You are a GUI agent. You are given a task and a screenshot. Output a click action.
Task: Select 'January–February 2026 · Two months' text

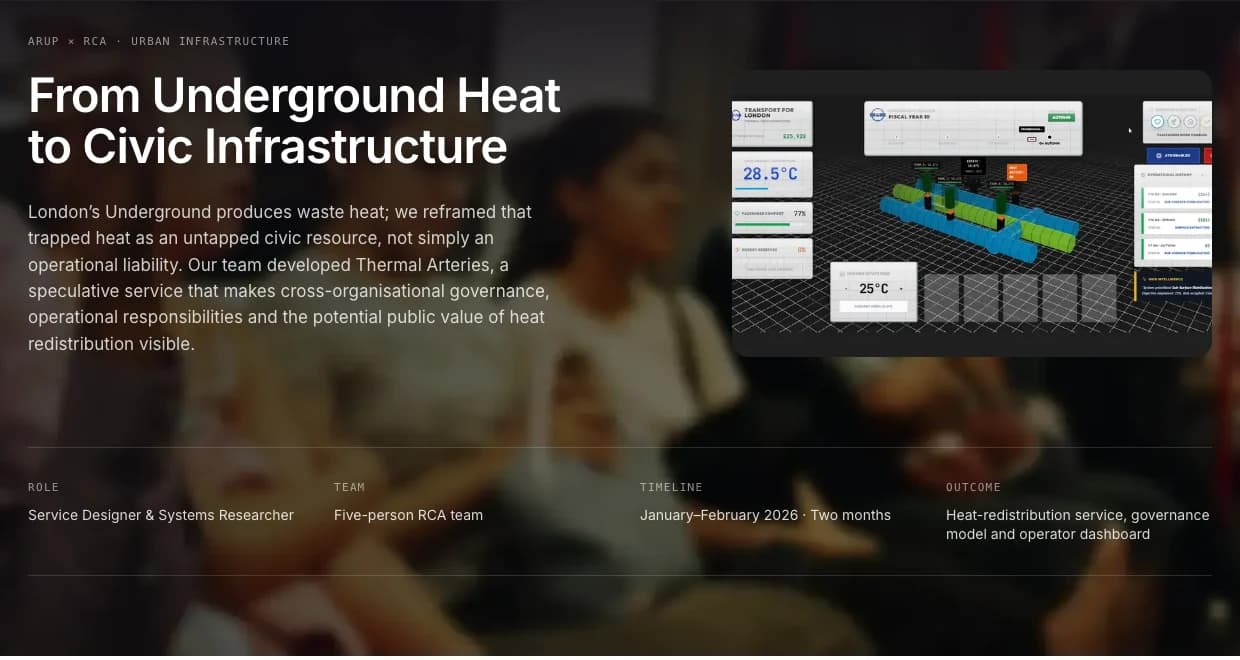(765, 515)
